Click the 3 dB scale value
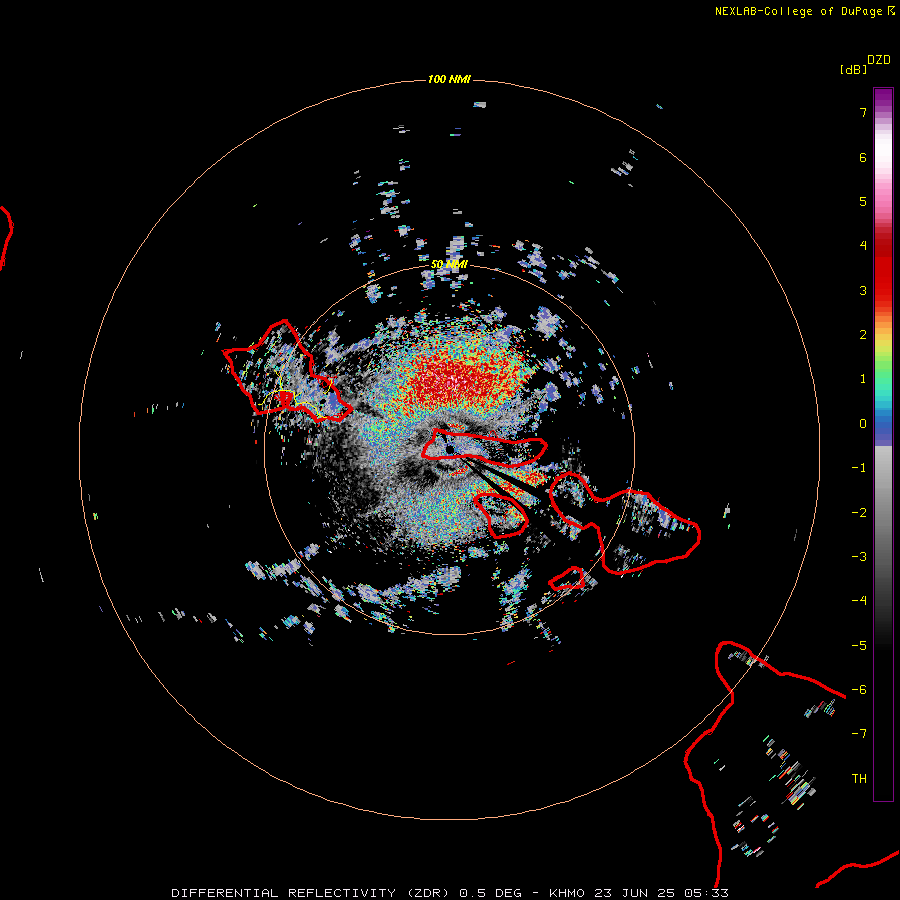This screenshot has width=900, height=900. point(863,290)
